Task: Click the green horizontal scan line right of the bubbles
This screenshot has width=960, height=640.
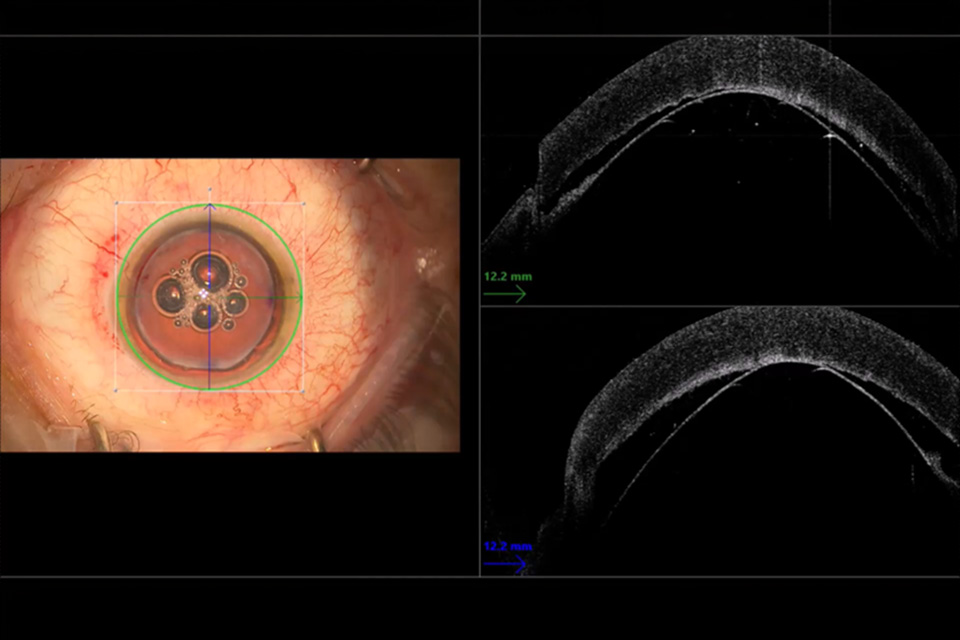Action: tap(270, 297)
